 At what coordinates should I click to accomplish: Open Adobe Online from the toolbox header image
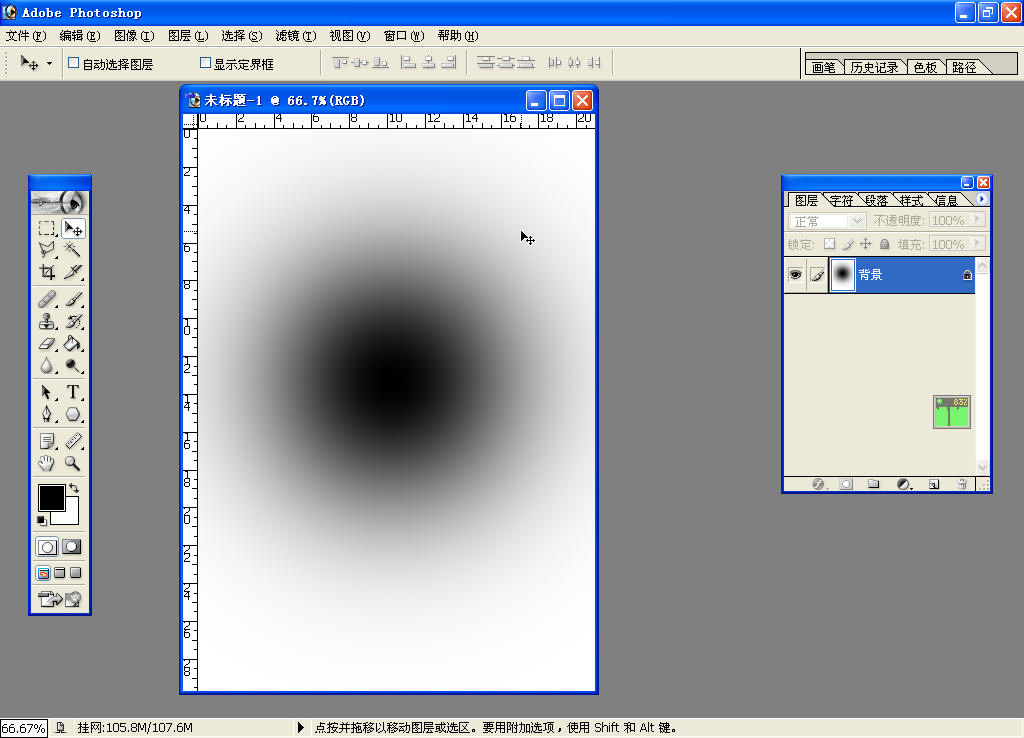click(x=59, y=202)
